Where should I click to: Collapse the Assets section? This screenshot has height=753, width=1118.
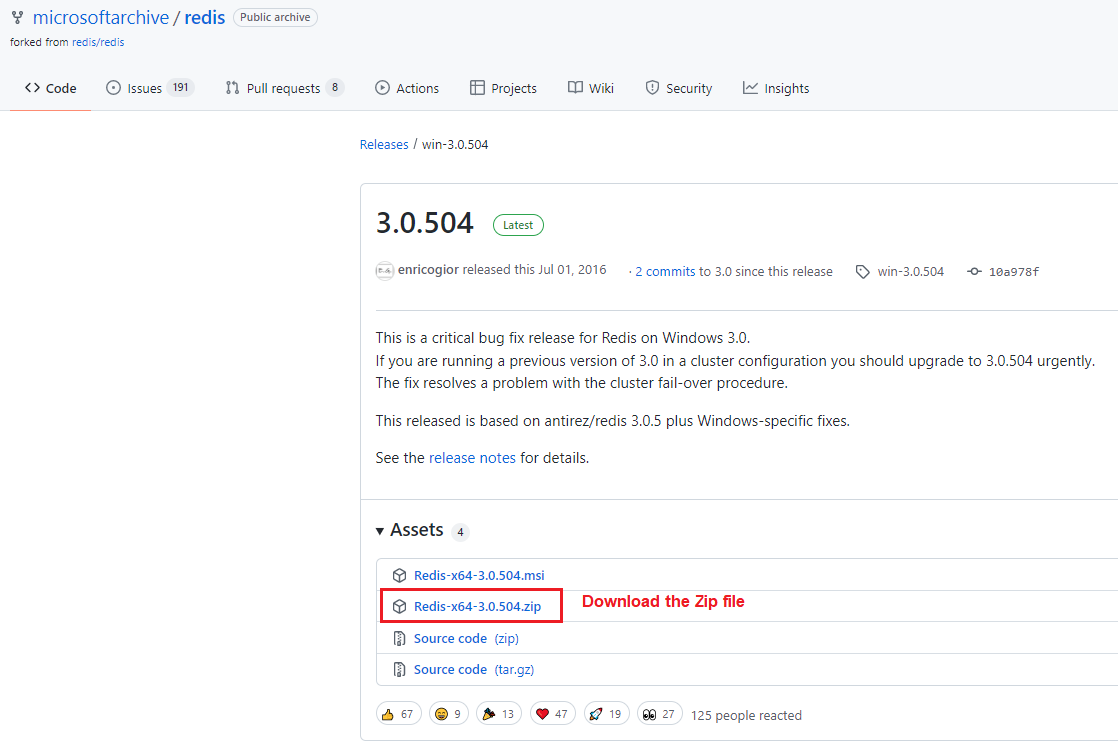[x=380, y=531]
